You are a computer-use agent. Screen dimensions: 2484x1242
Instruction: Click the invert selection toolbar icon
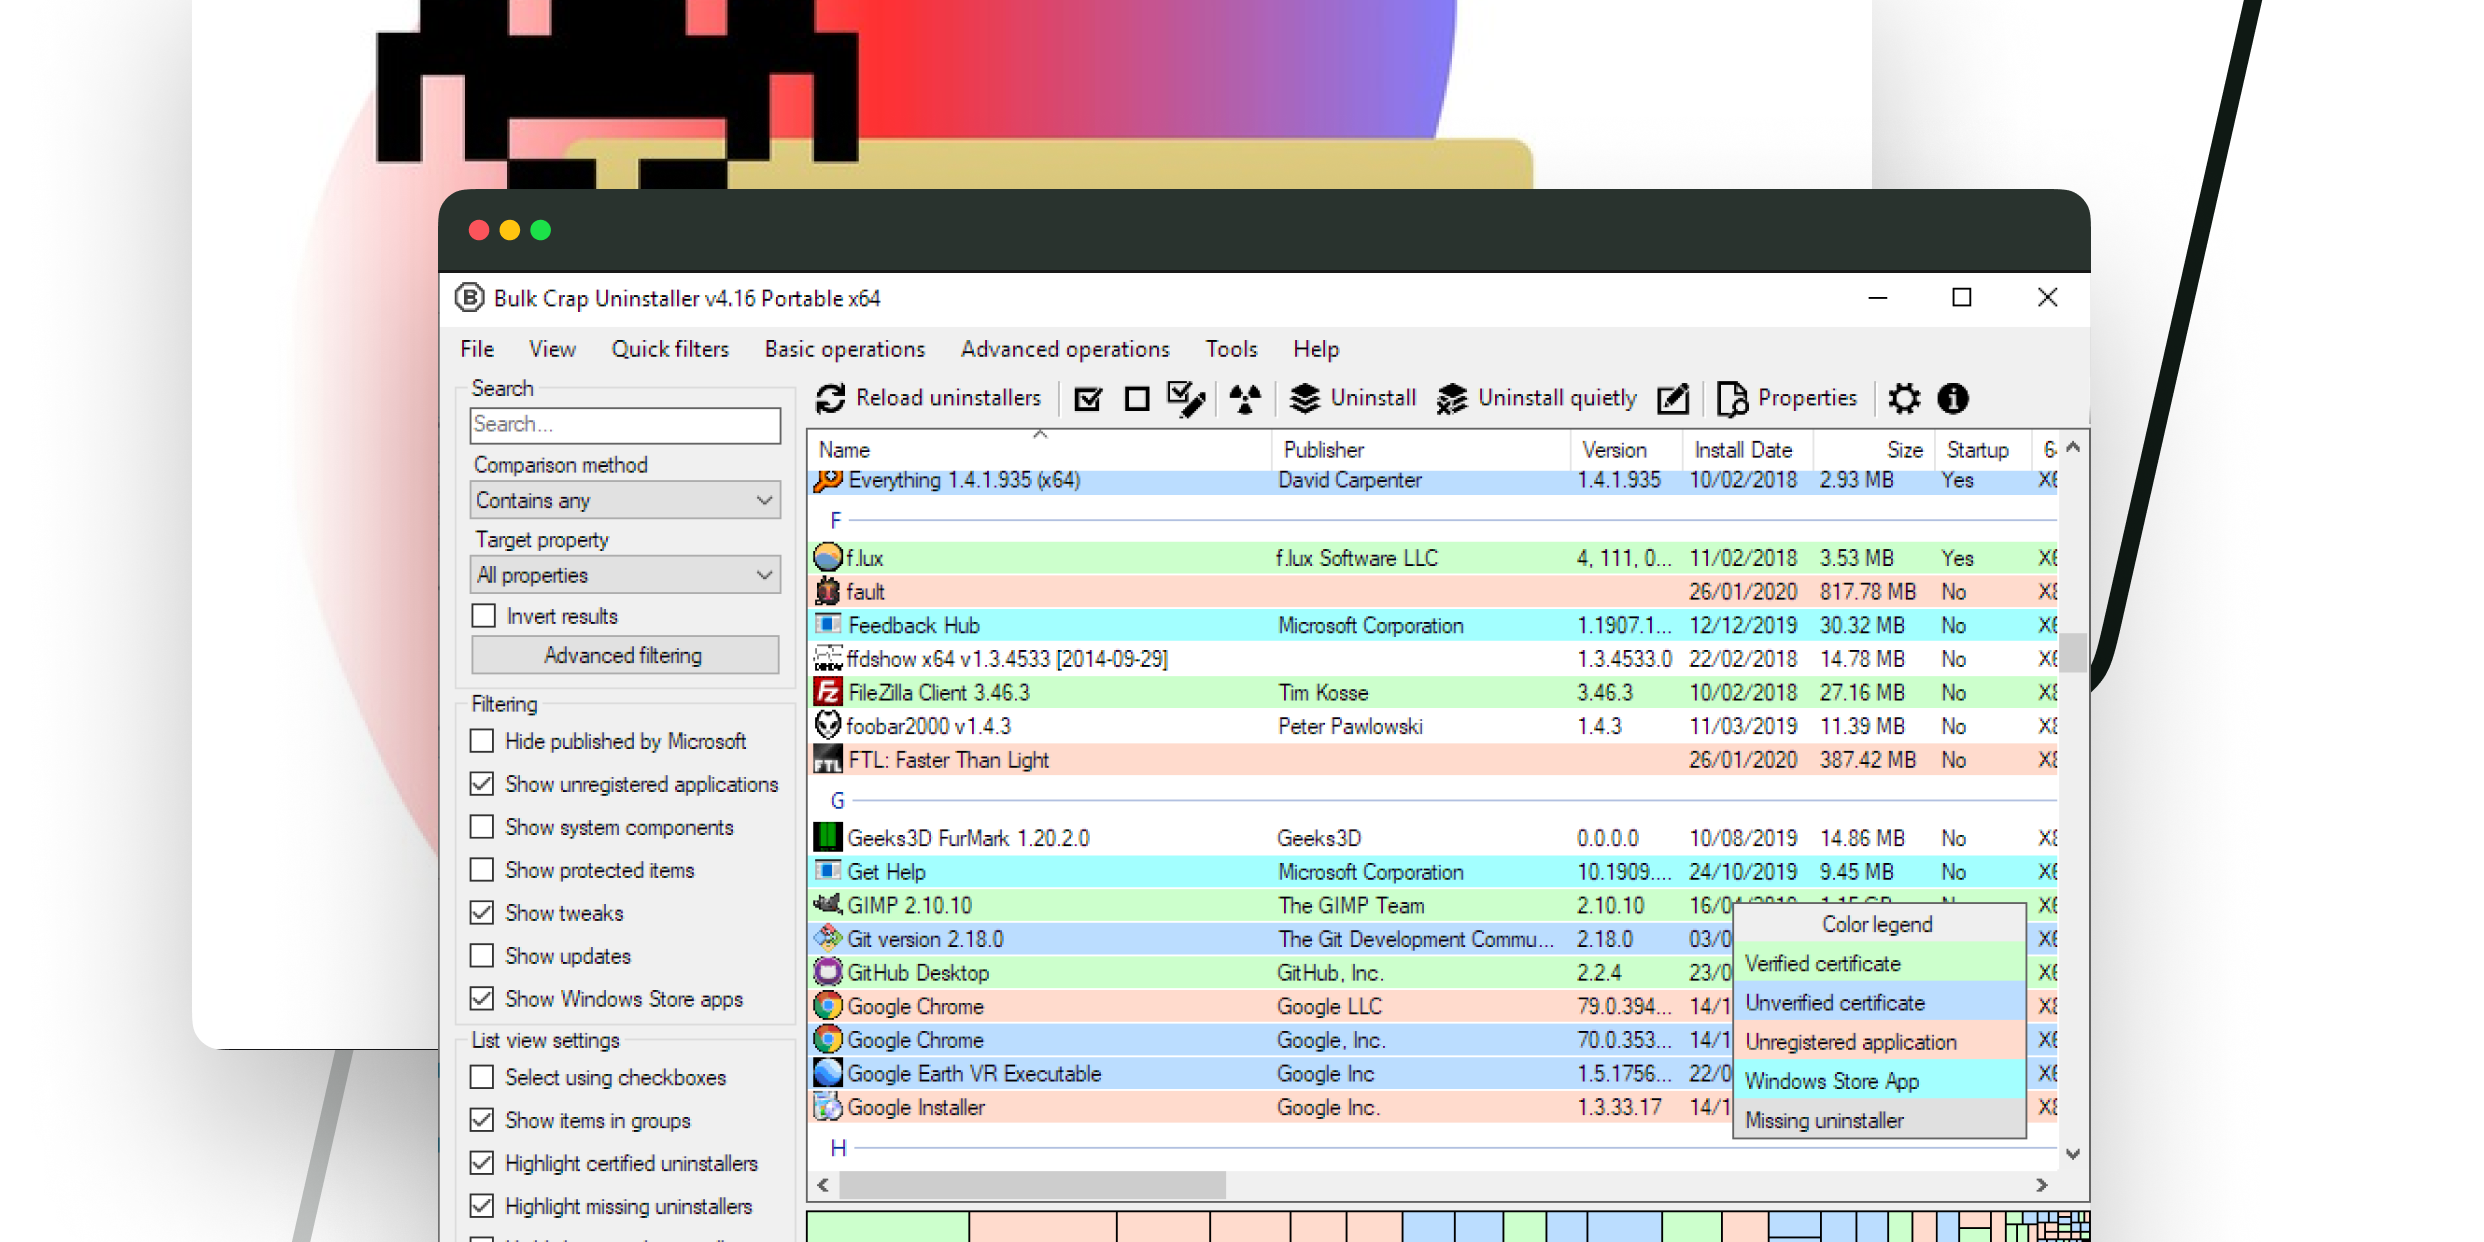1186,399
